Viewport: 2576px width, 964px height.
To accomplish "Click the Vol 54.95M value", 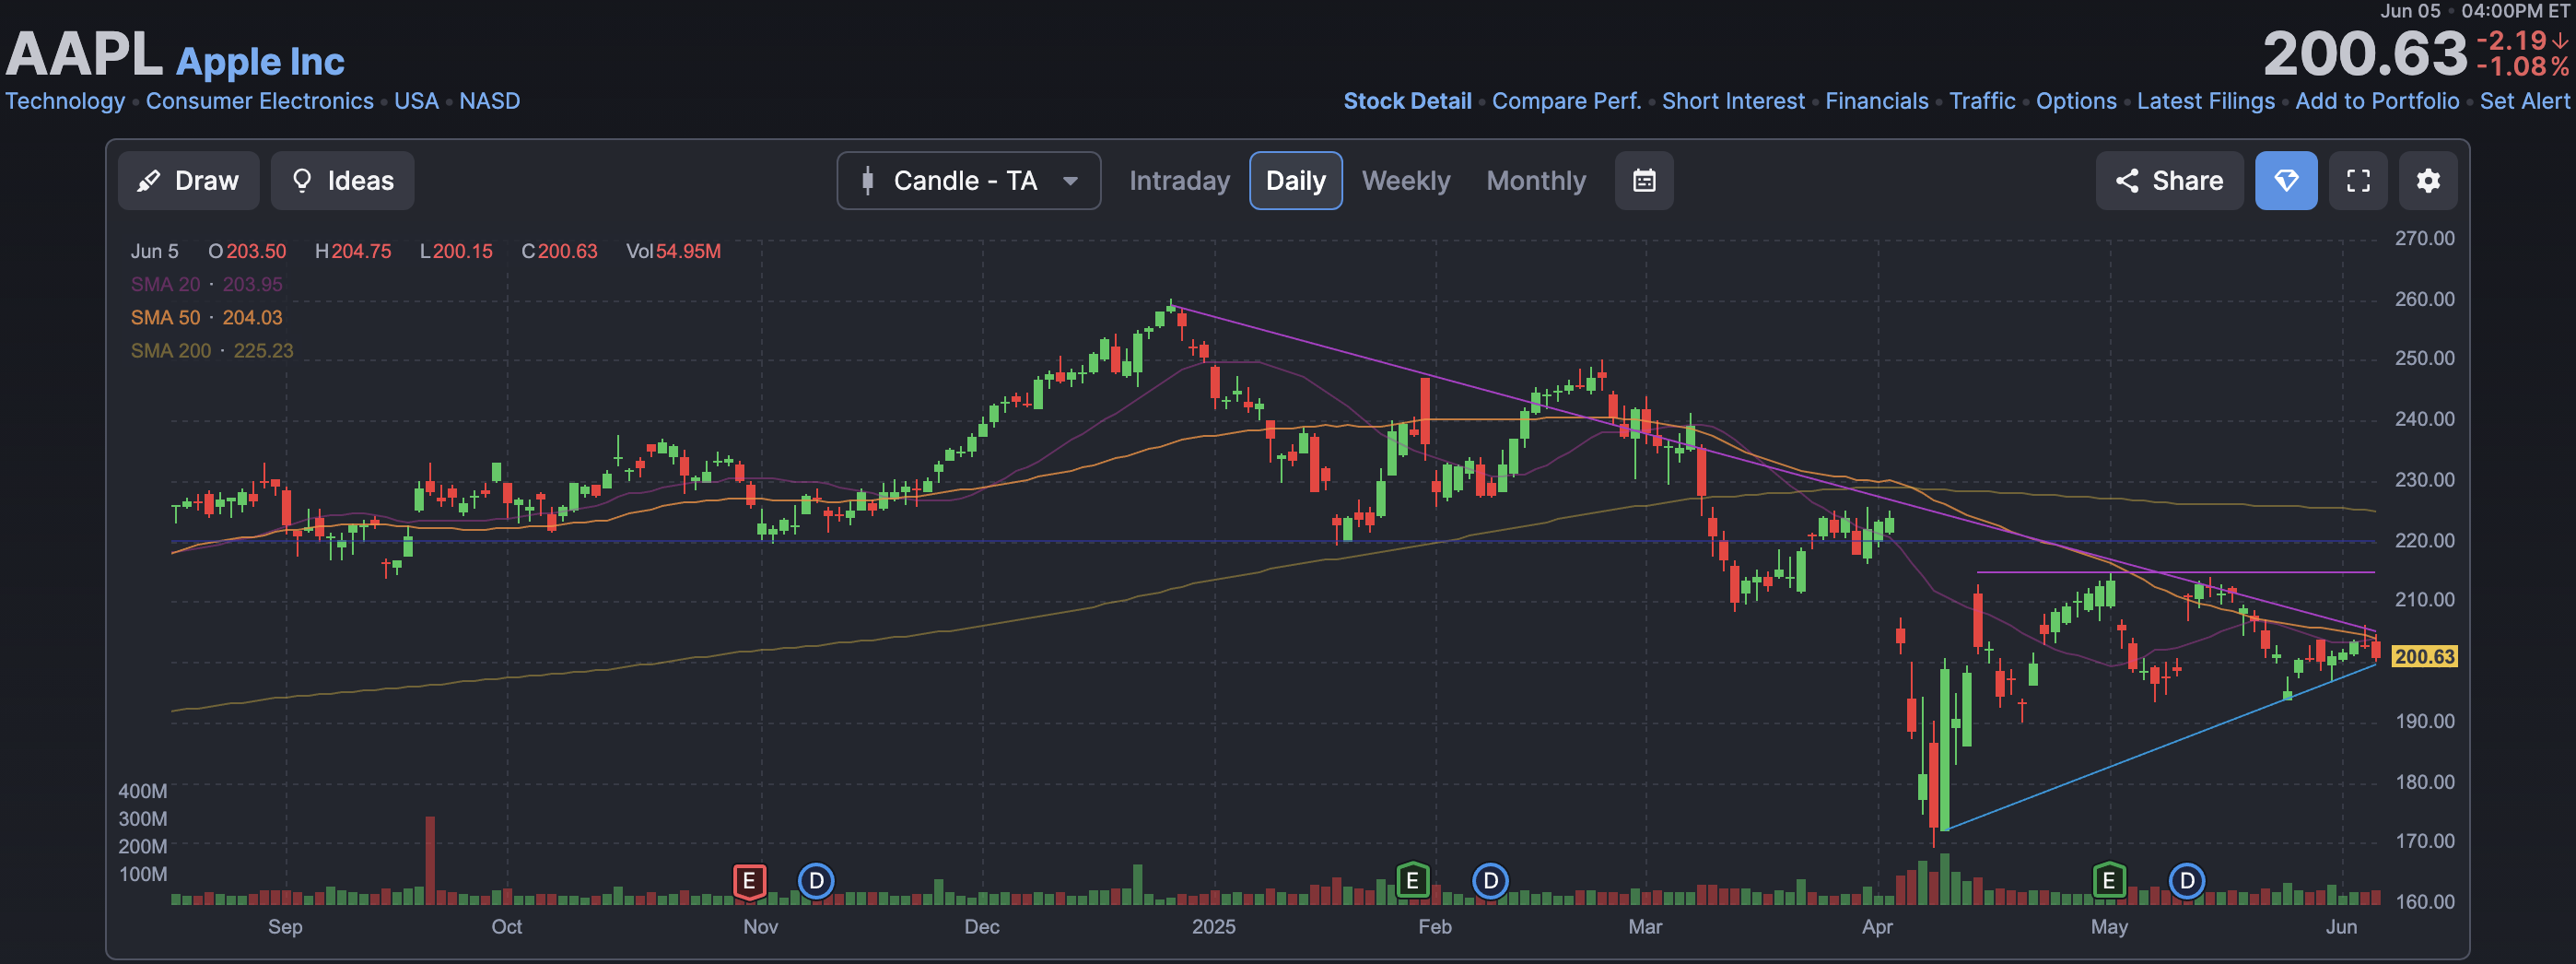I will [673, 251].
